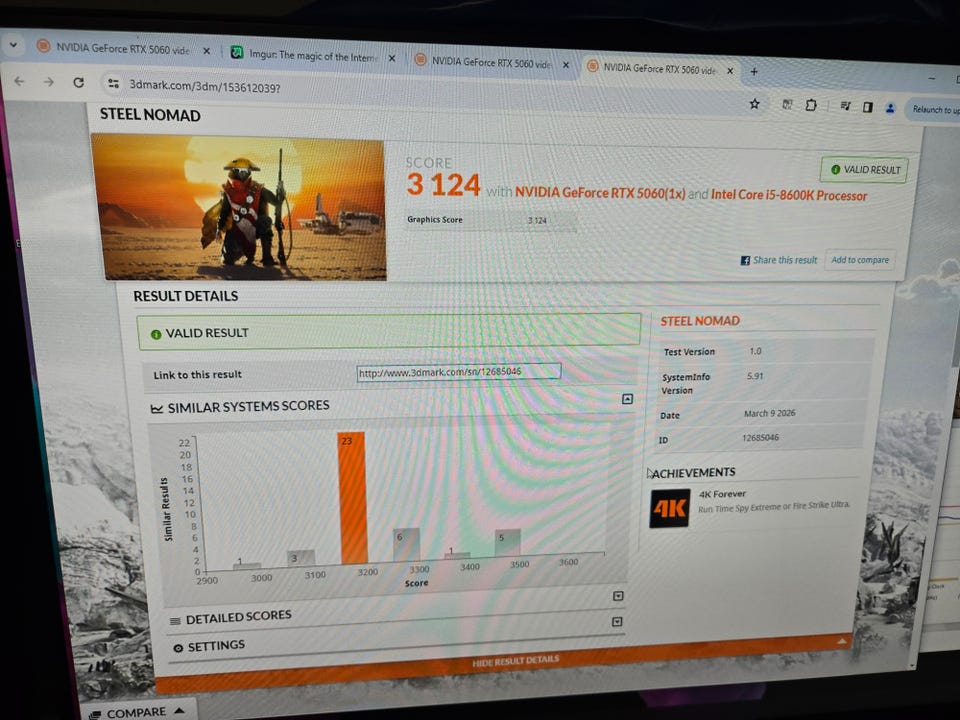Click the Graphics Score value 3 124
Viewport: 960px width, 720px height.
pos(537,220)
